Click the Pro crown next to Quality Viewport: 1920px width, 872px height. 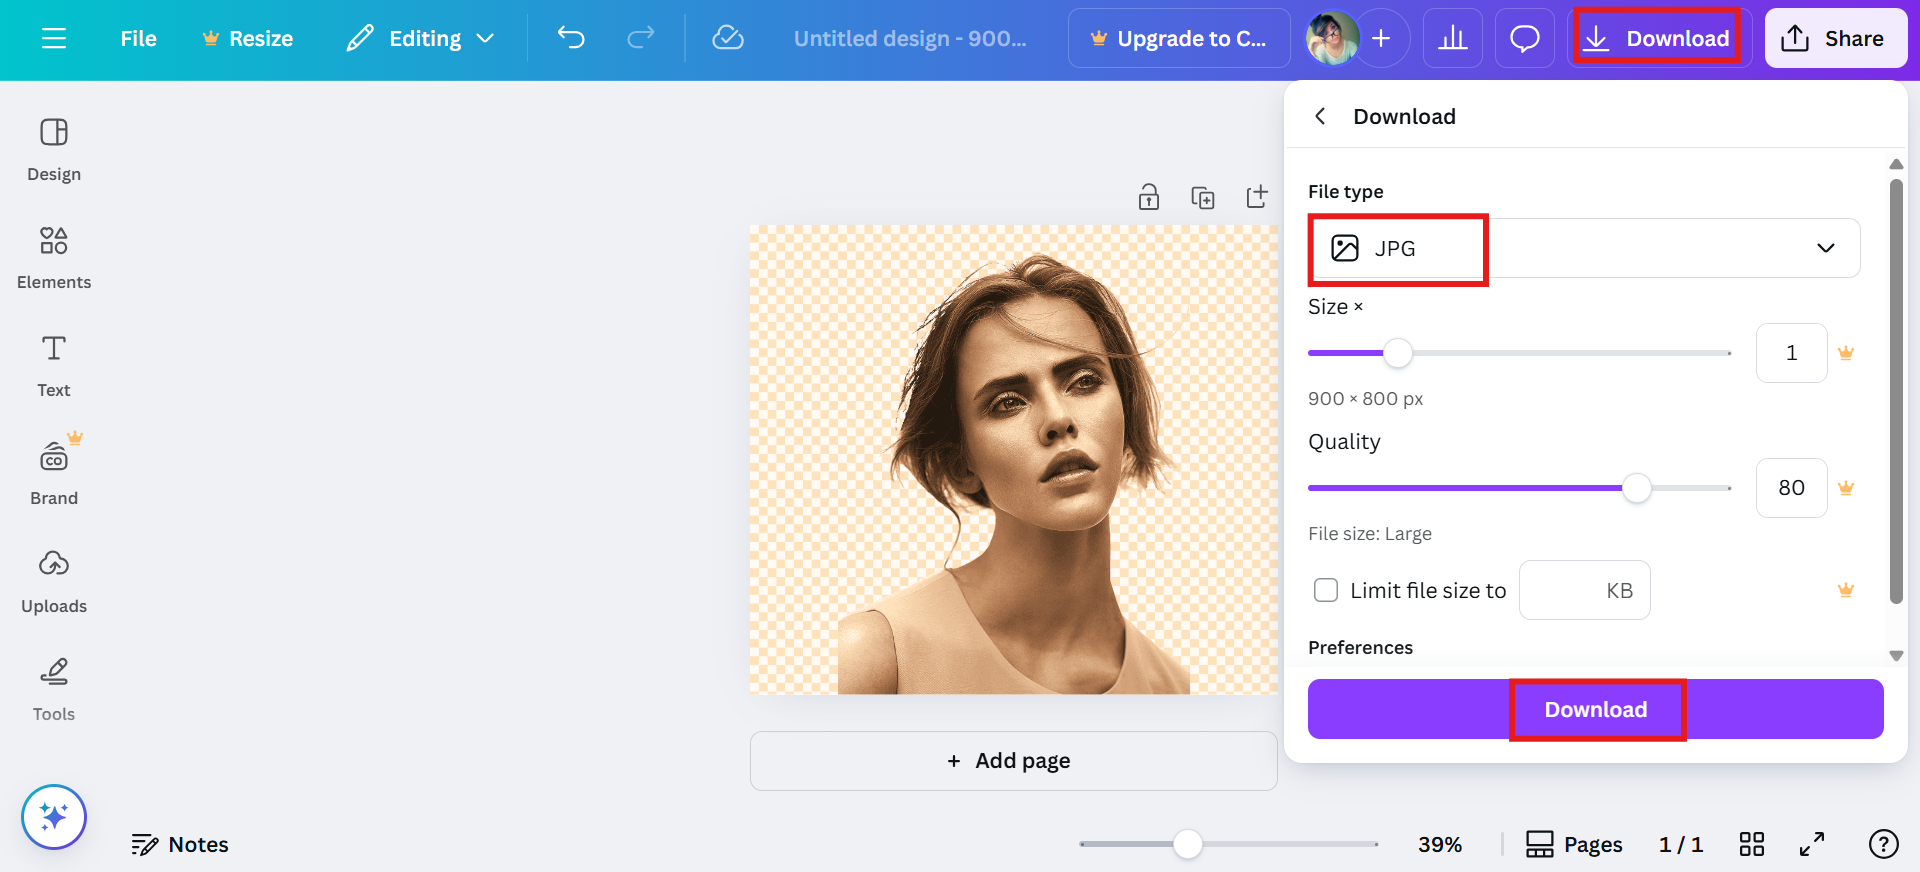tap(1846, 488)
